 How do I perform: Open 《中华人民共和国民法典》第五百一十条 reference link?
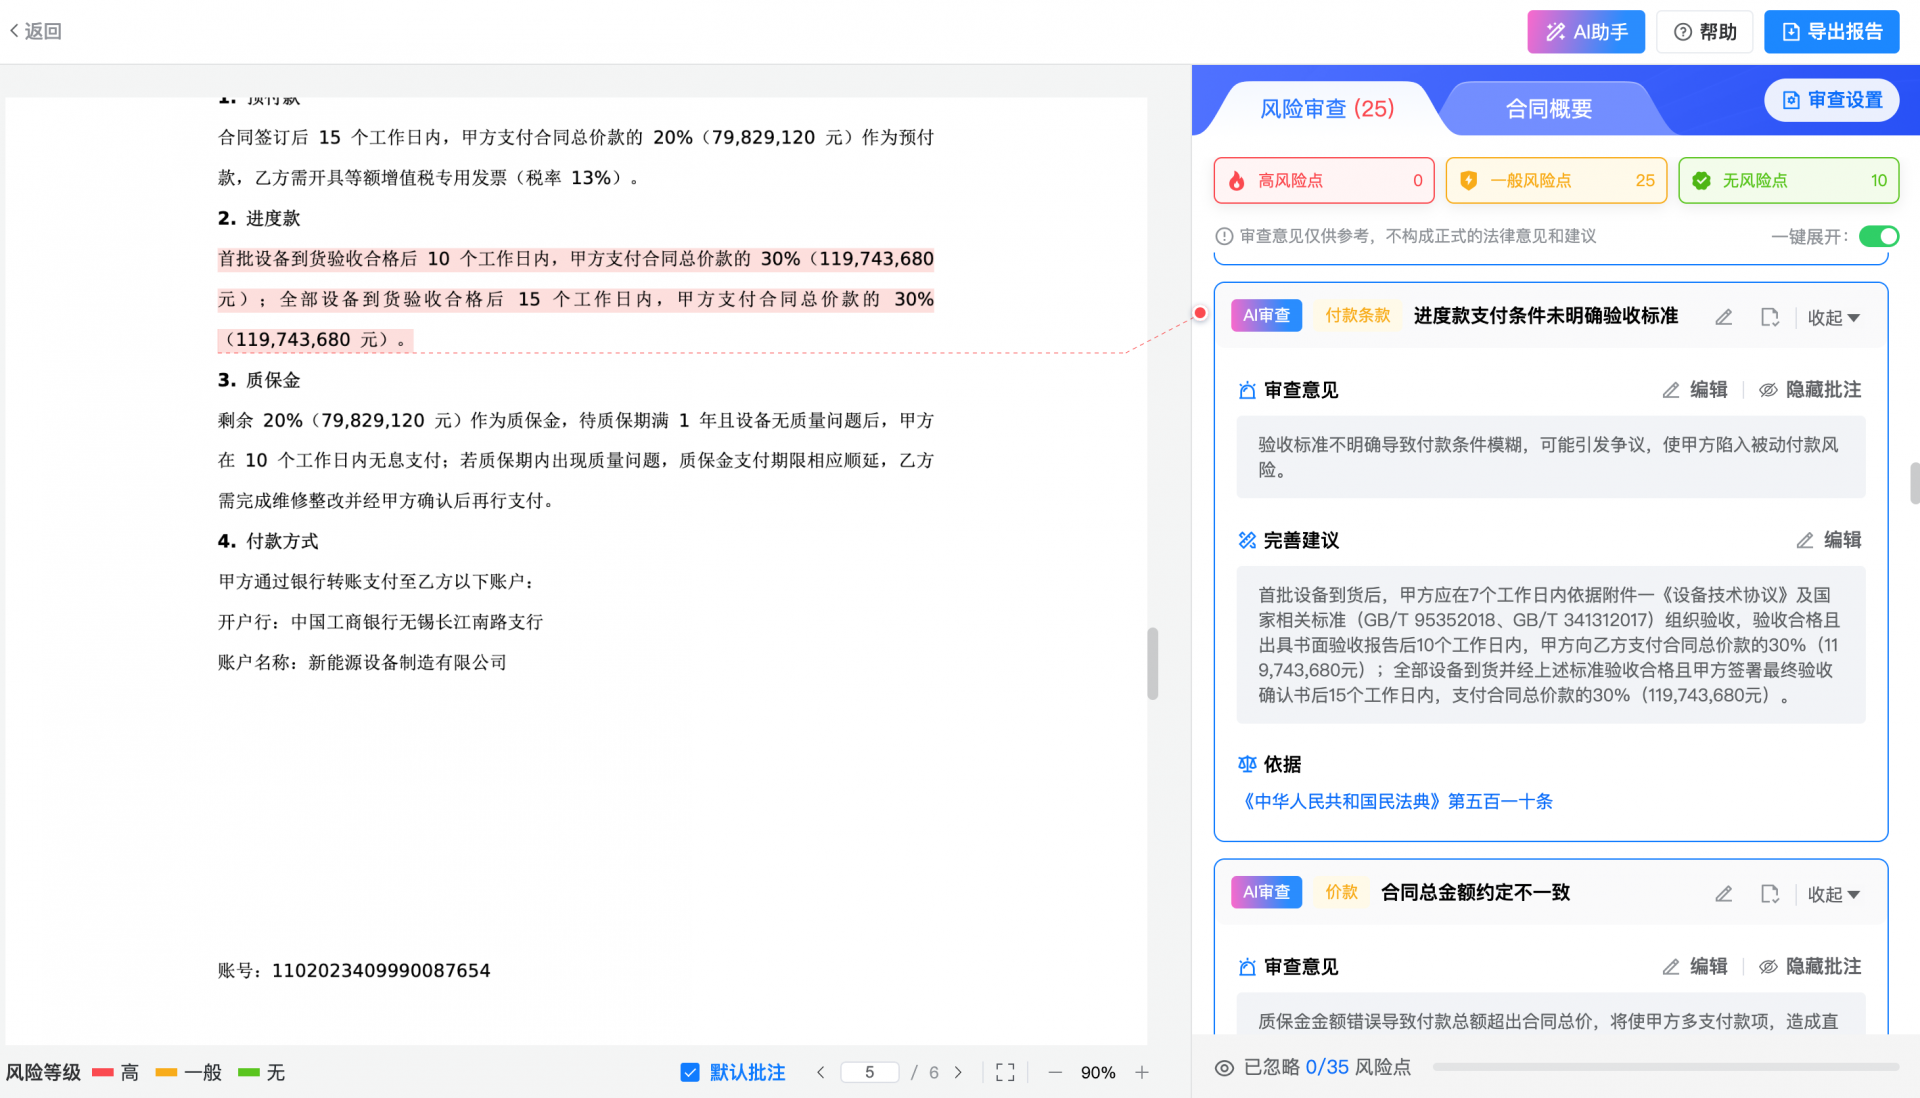(x=1396, y=801)
